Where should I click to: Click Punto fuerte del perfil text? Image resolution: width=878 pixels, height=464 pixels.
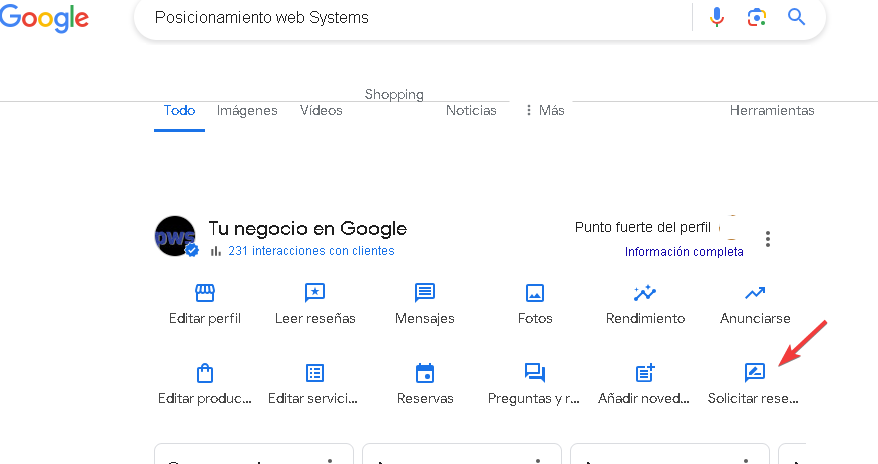[x=643, y=227]
